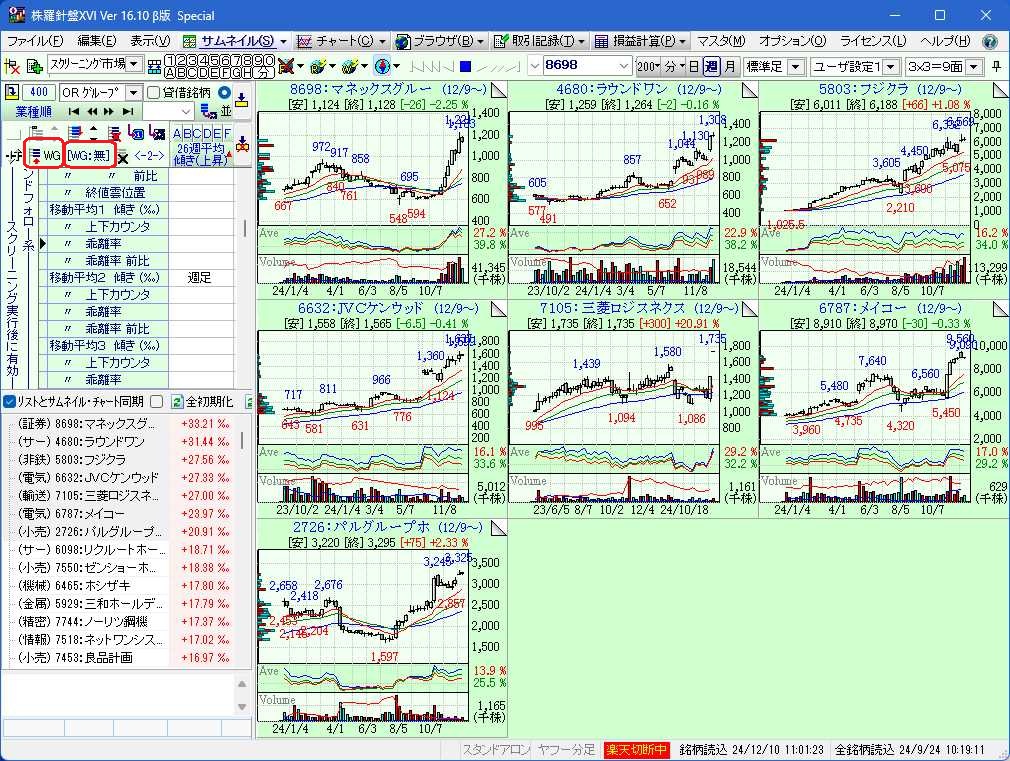This screenshot has height=761, width=1010.
Task: Click the 全初期化 button
Action: (x=209, y=402)
